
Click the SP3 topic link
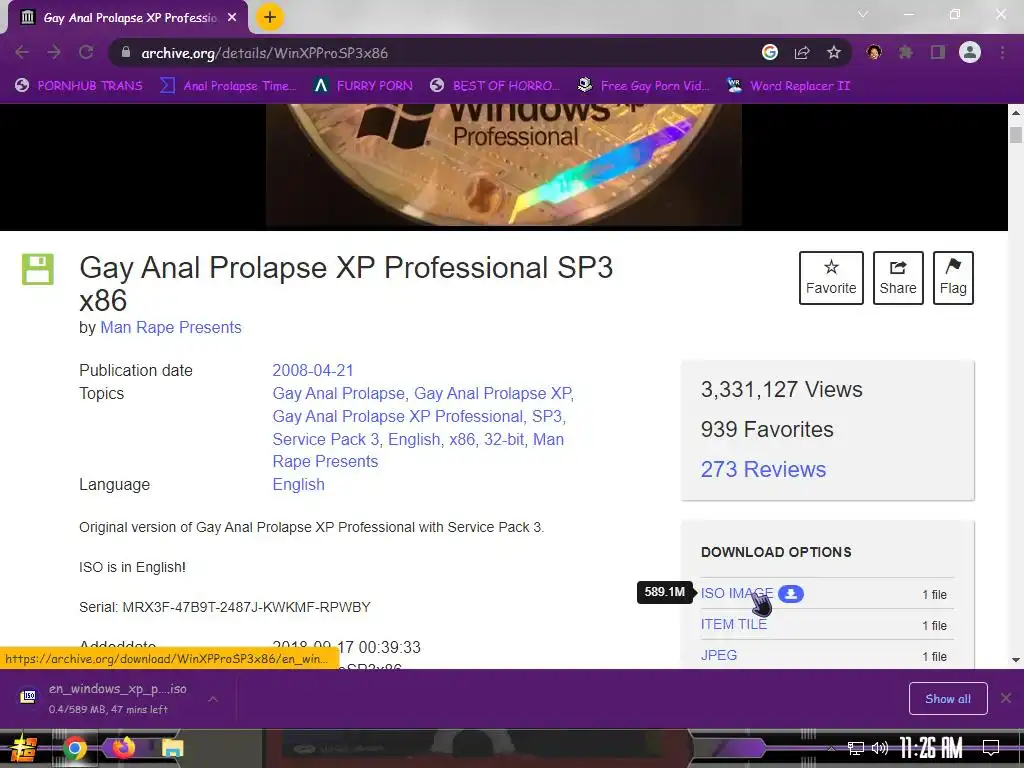point(547,416)
